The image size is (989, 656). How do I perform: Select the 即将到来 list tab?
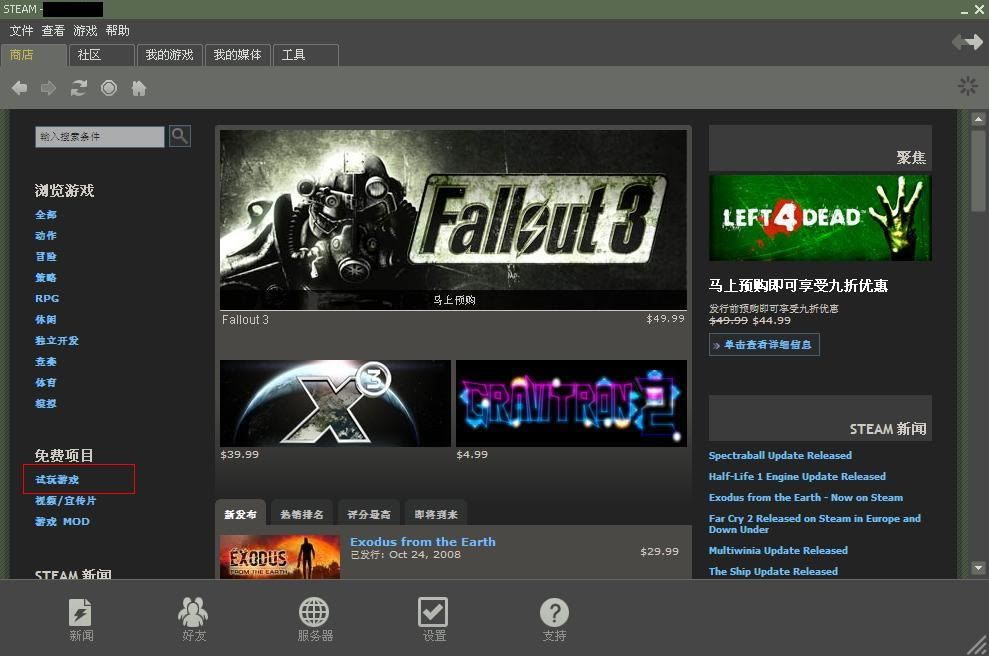(436, 514)
